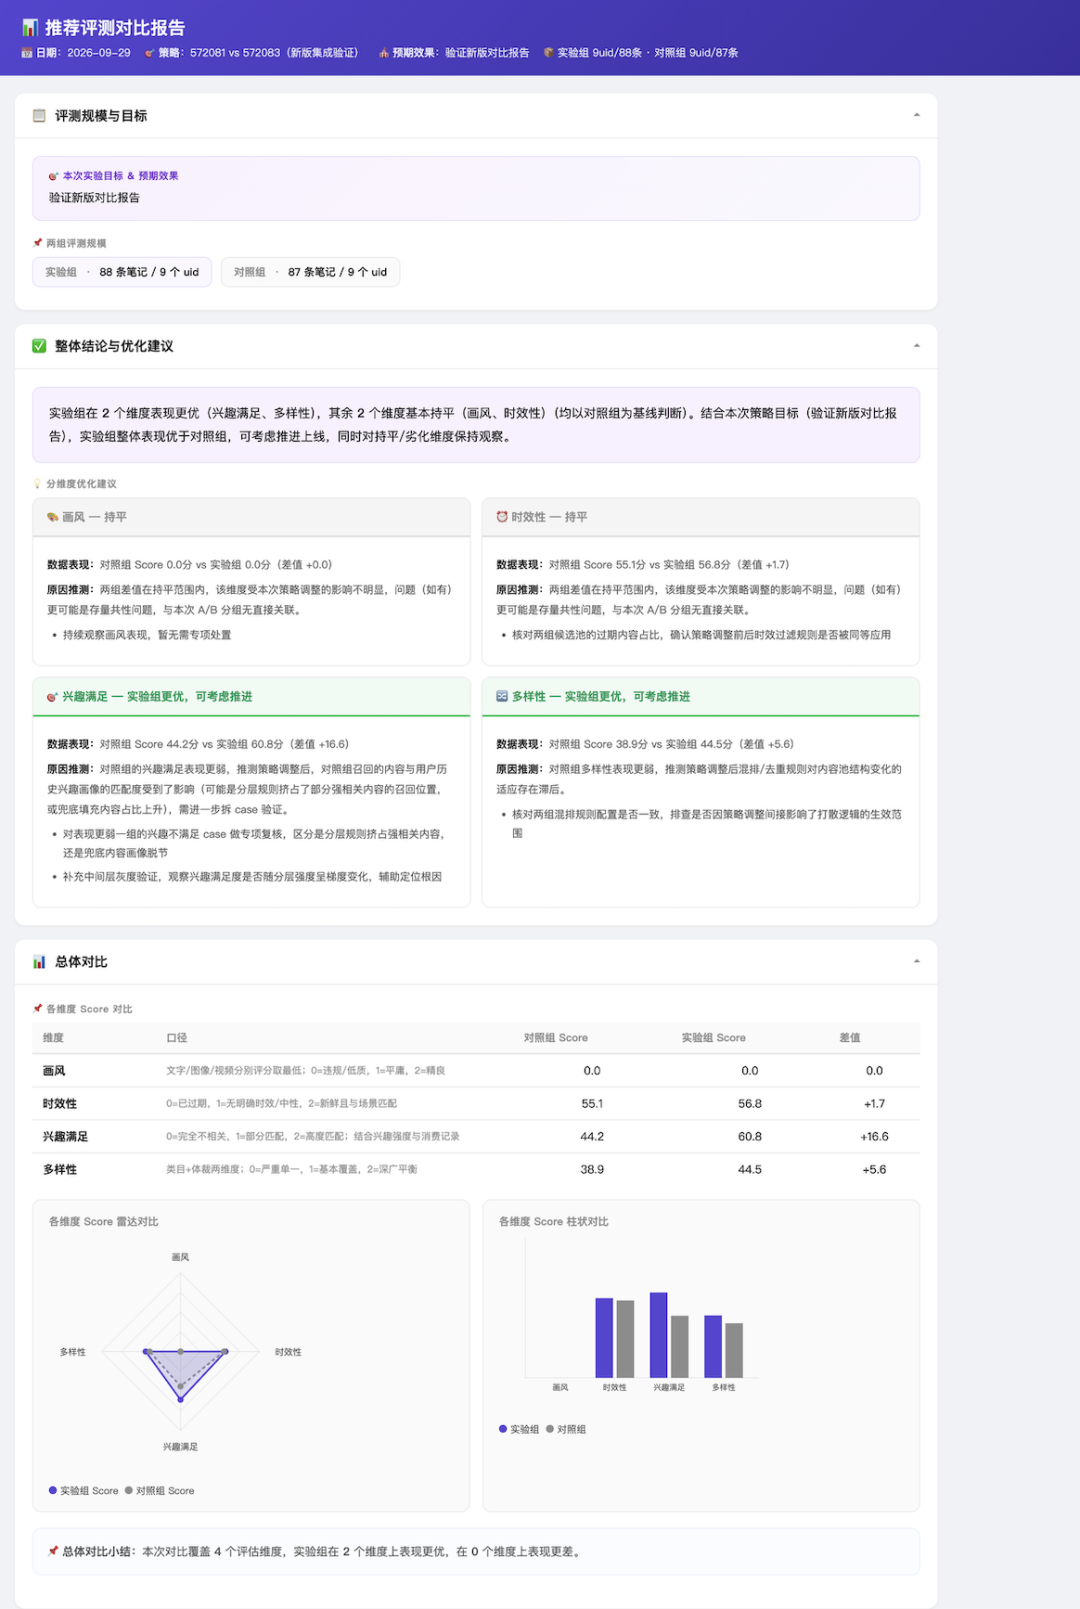Click the target icon beside 本次实验目标 & 预期效果

pyautogui.click(x=54, y=176)
